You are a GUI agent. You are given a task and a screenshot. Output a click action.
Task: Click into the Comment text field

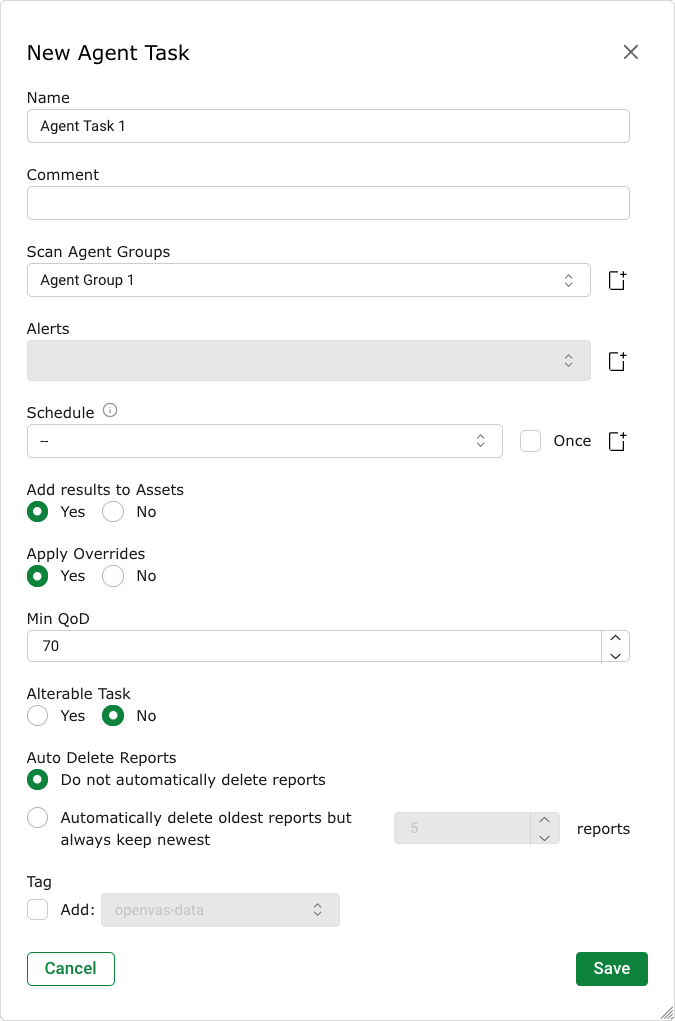[x=328, y=203]
